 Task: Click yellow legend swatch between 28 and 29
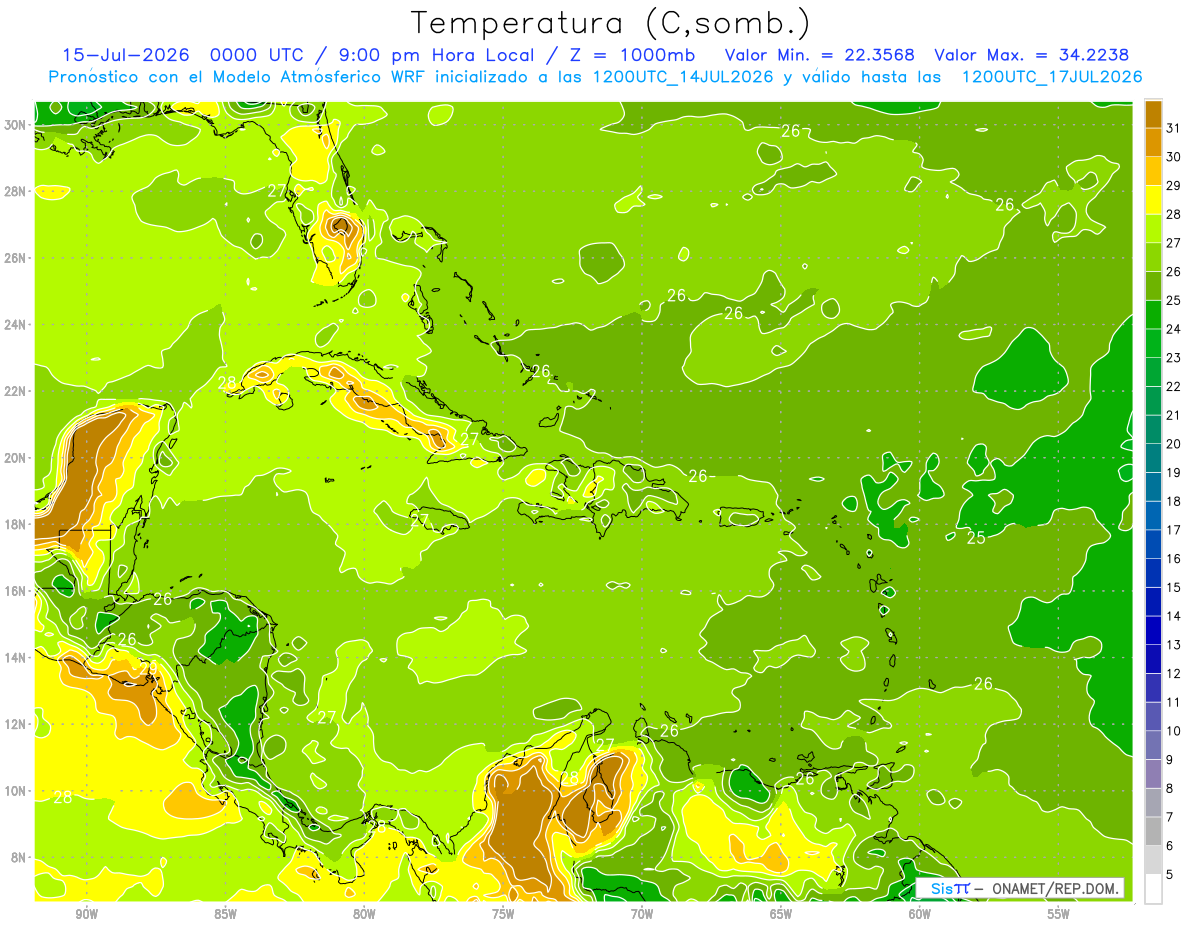[x=1153, y=200]
